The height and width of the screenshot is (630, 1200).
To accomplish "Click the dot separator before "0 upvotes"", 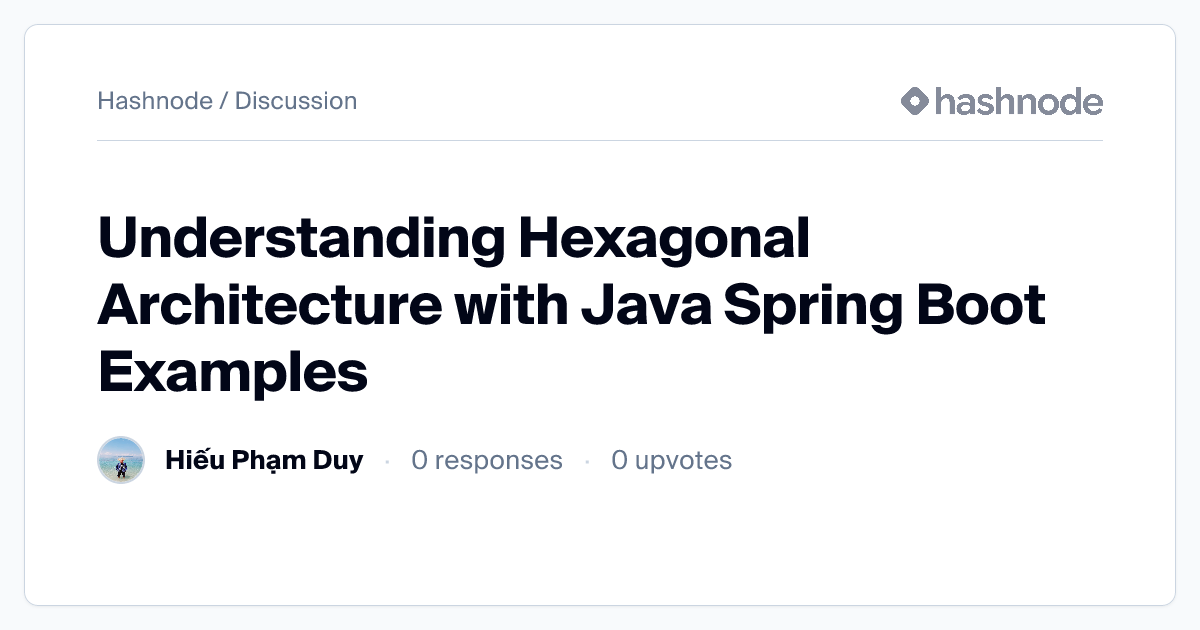I will [x=587, y=461].
